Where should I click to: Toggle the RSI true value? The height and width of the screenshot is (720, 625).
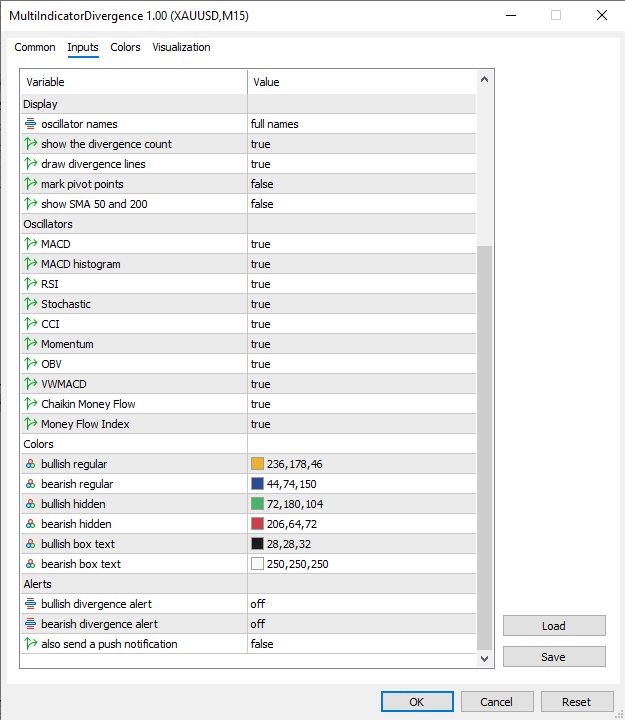click(x=362, y=284)
